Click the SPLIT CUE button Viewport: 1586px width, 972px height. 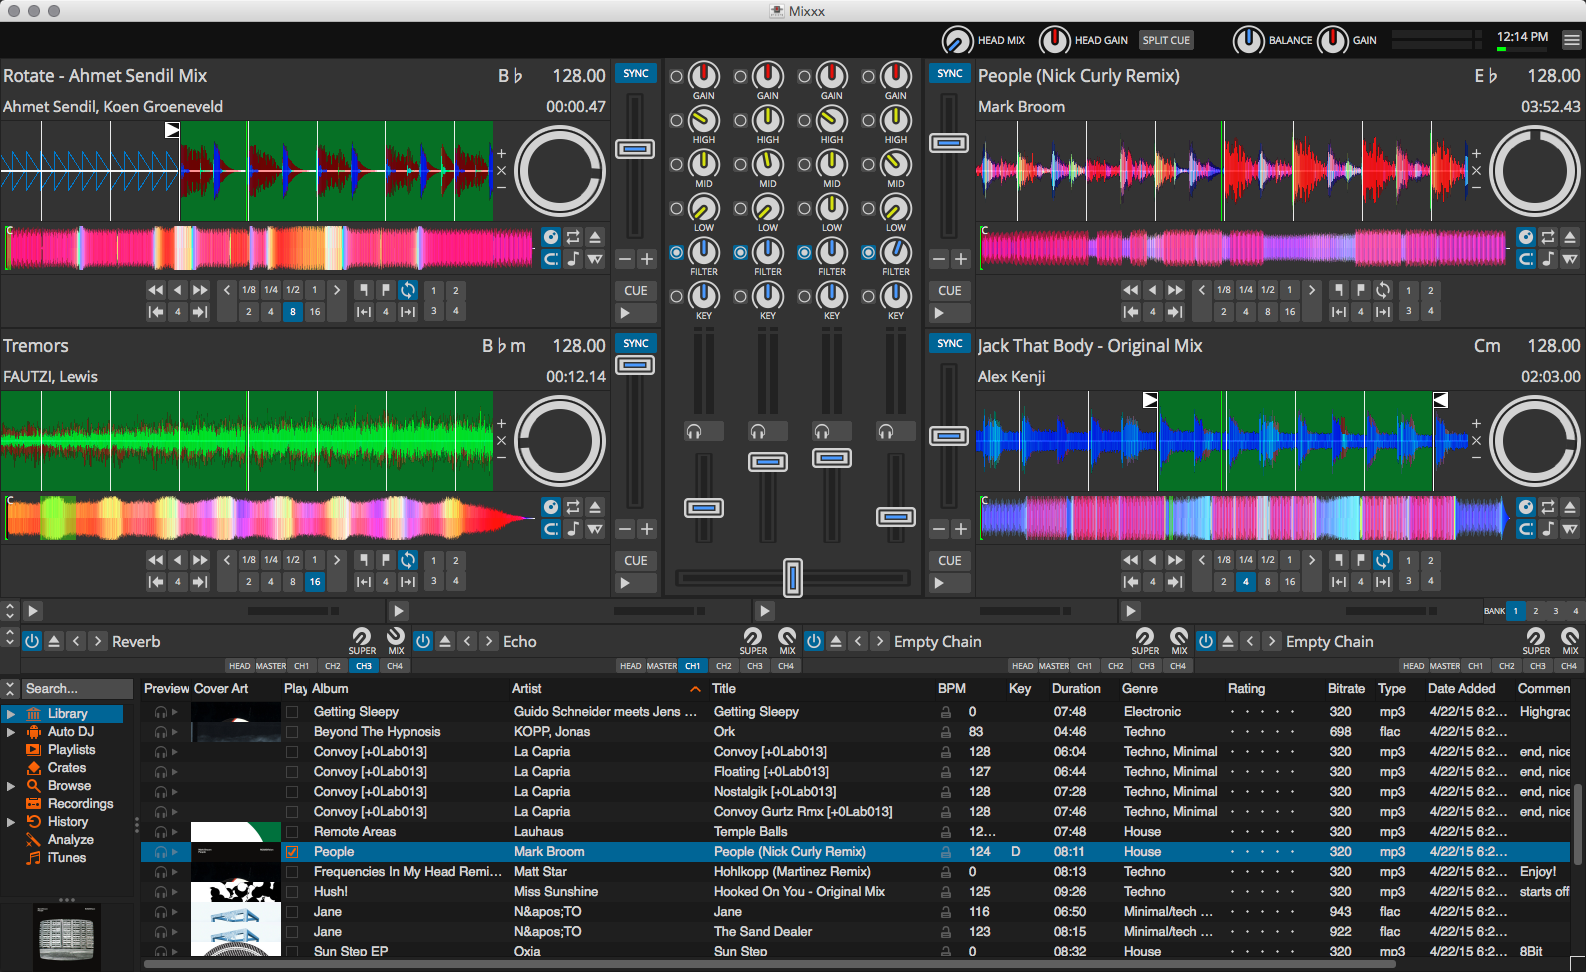pos(1166,40)
